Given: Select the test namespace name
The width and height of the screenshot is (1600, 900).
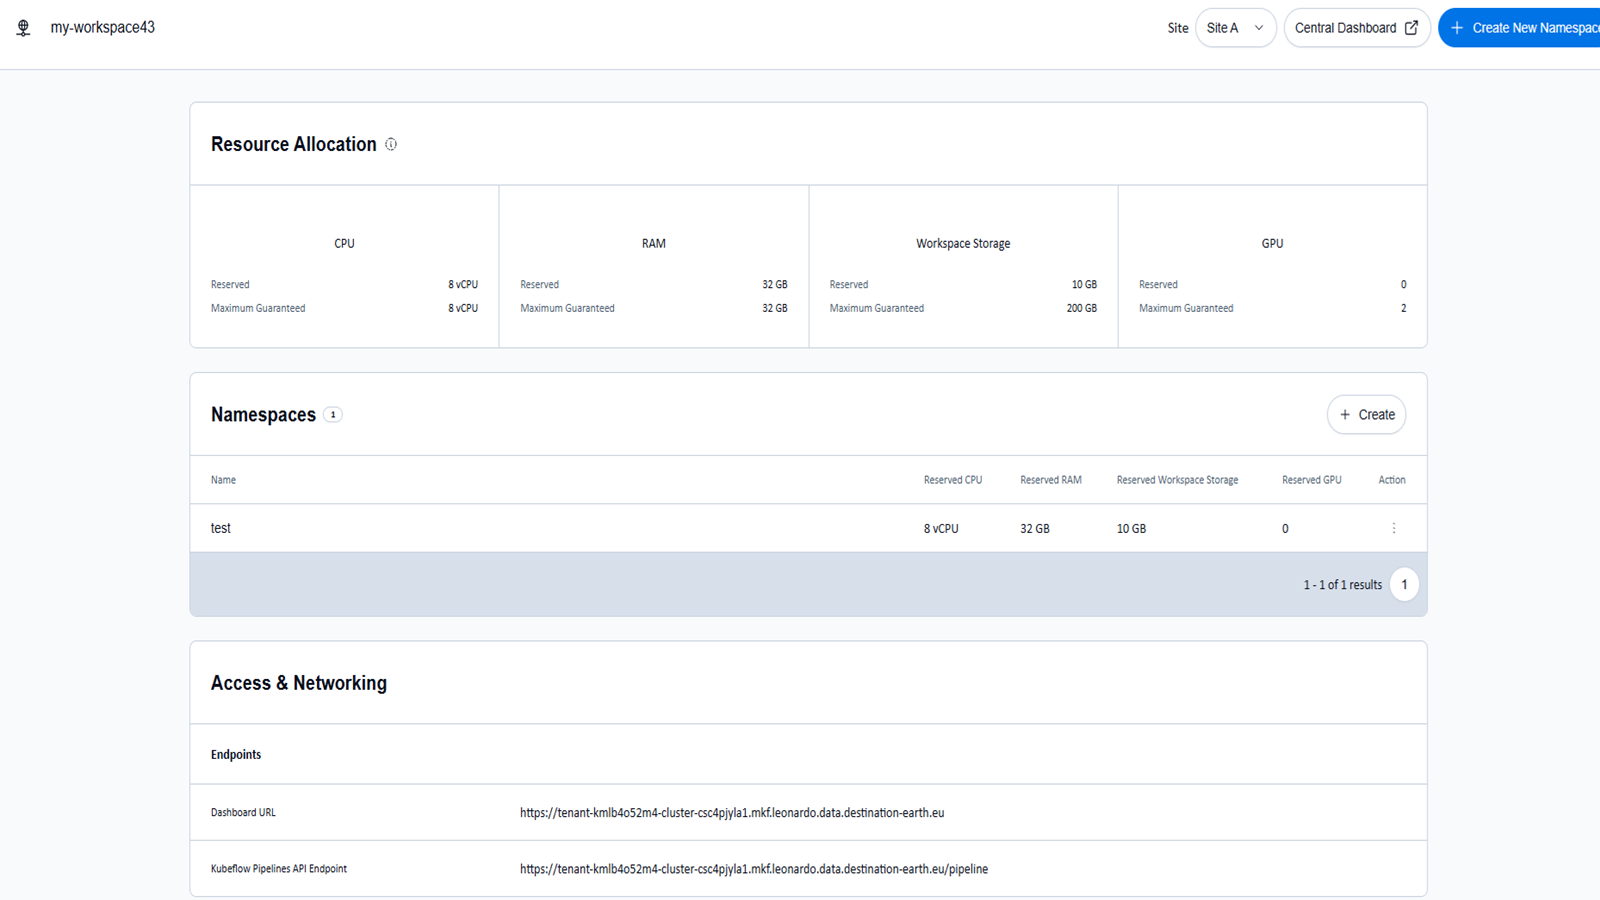Looking at the screenshot, I should [x=221, y=528].
